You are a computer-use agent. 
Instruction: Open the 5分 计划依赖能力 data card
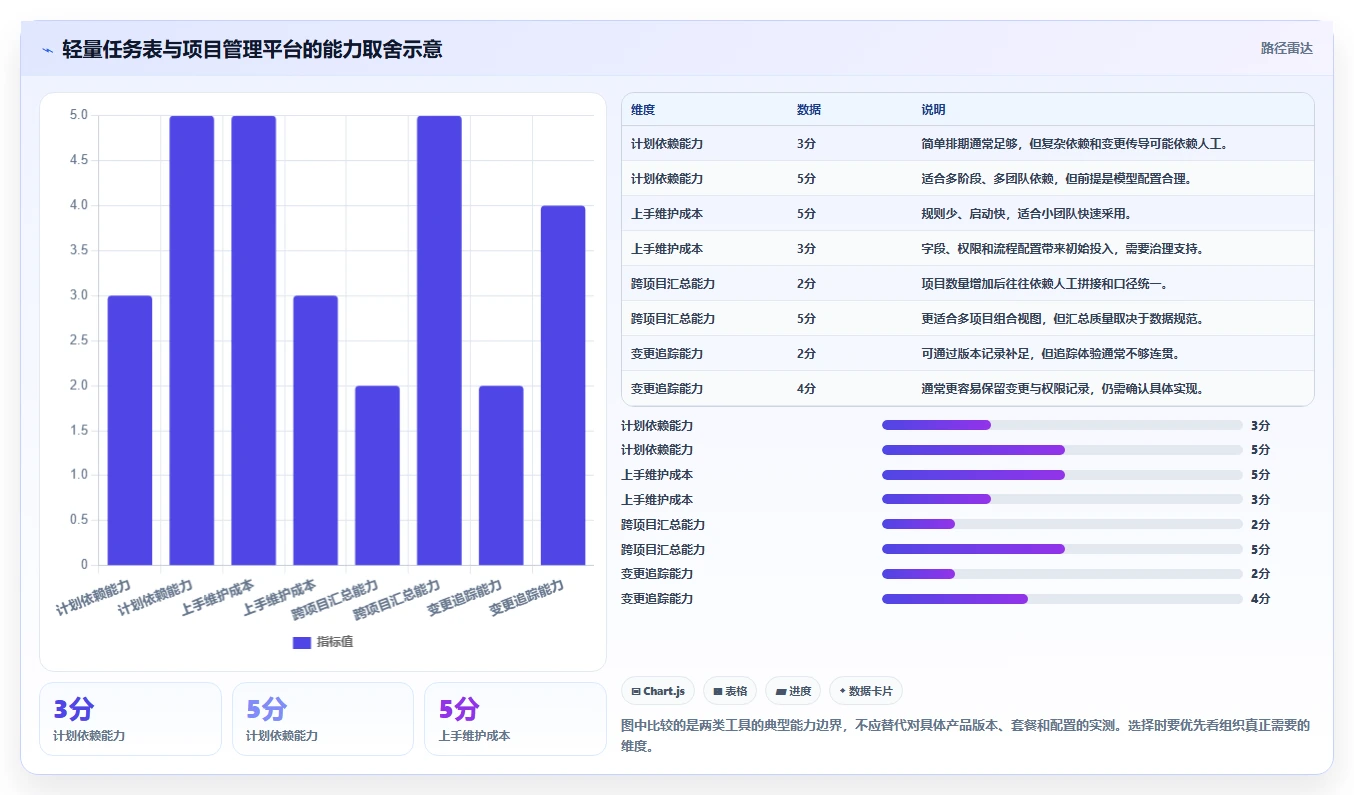pyautogui.click(x=323, y=719)
